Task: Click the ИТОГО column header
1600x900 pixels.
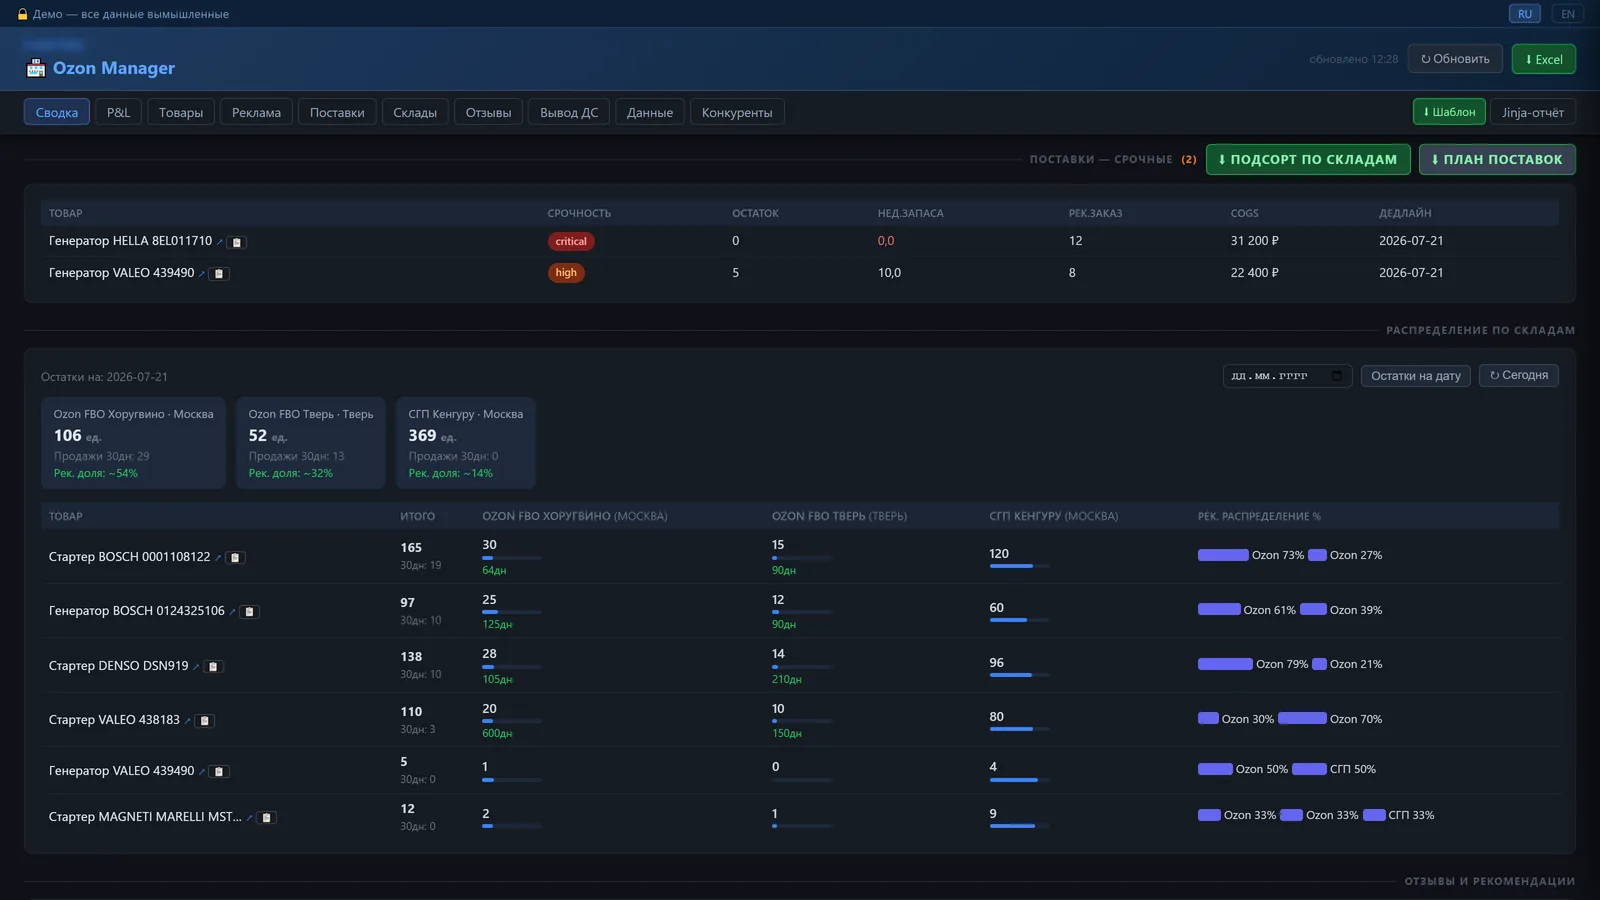Action: (418, 516)
